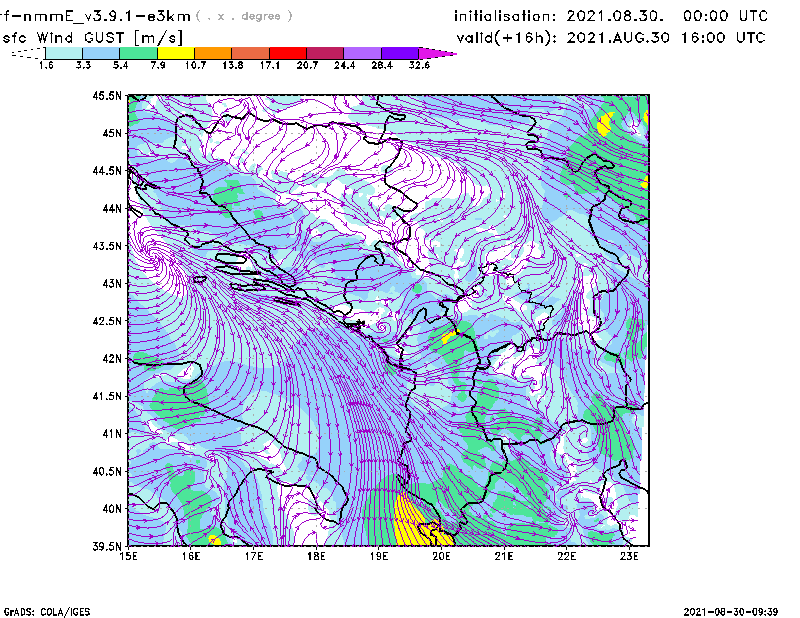Click the legend value '13.8'
This screenshot has height=618, width=800.
233,65
